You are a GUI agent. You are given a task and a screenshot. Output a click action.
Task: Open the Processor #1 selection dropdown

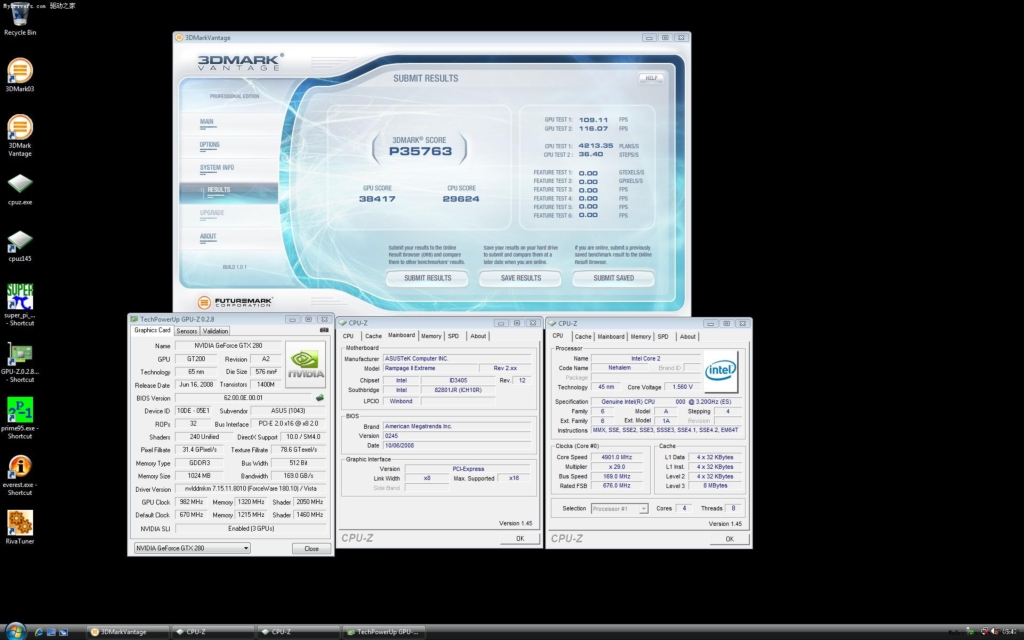[x=619, y=508]
